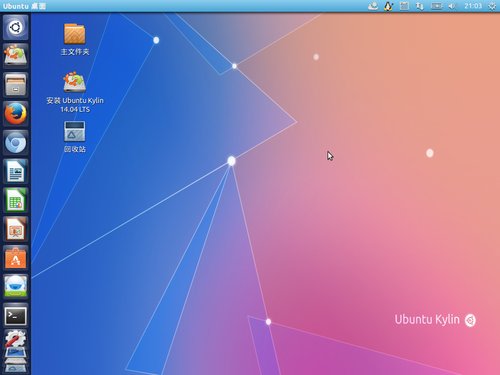Open LibreOffice Writer
This screenshot has height=375, width=500.
[15, 171]
